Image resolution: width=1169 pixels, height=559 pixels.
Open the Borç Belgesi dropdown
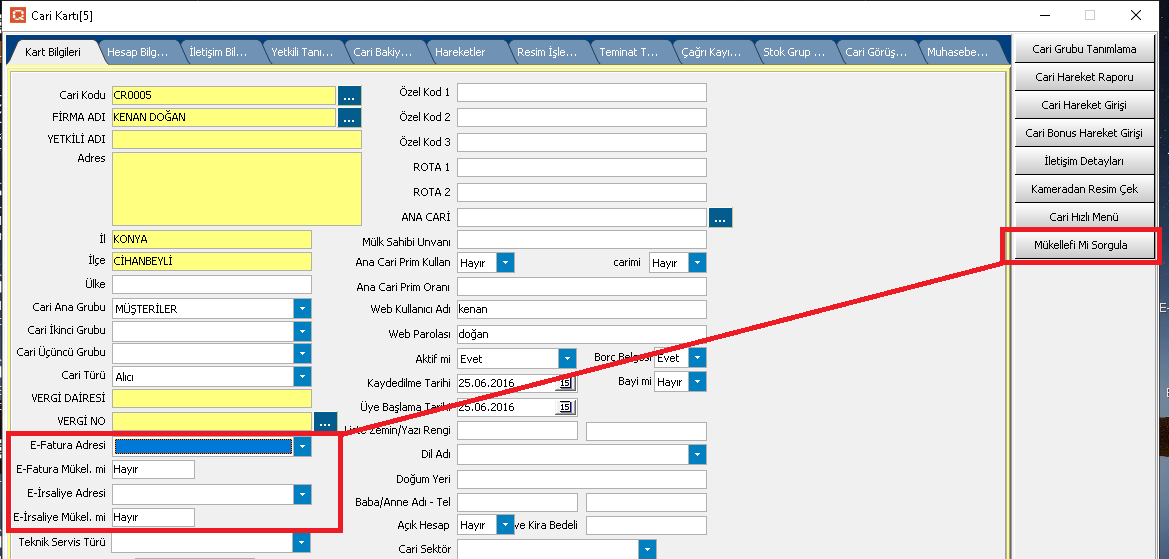click(x=697, y=359)
